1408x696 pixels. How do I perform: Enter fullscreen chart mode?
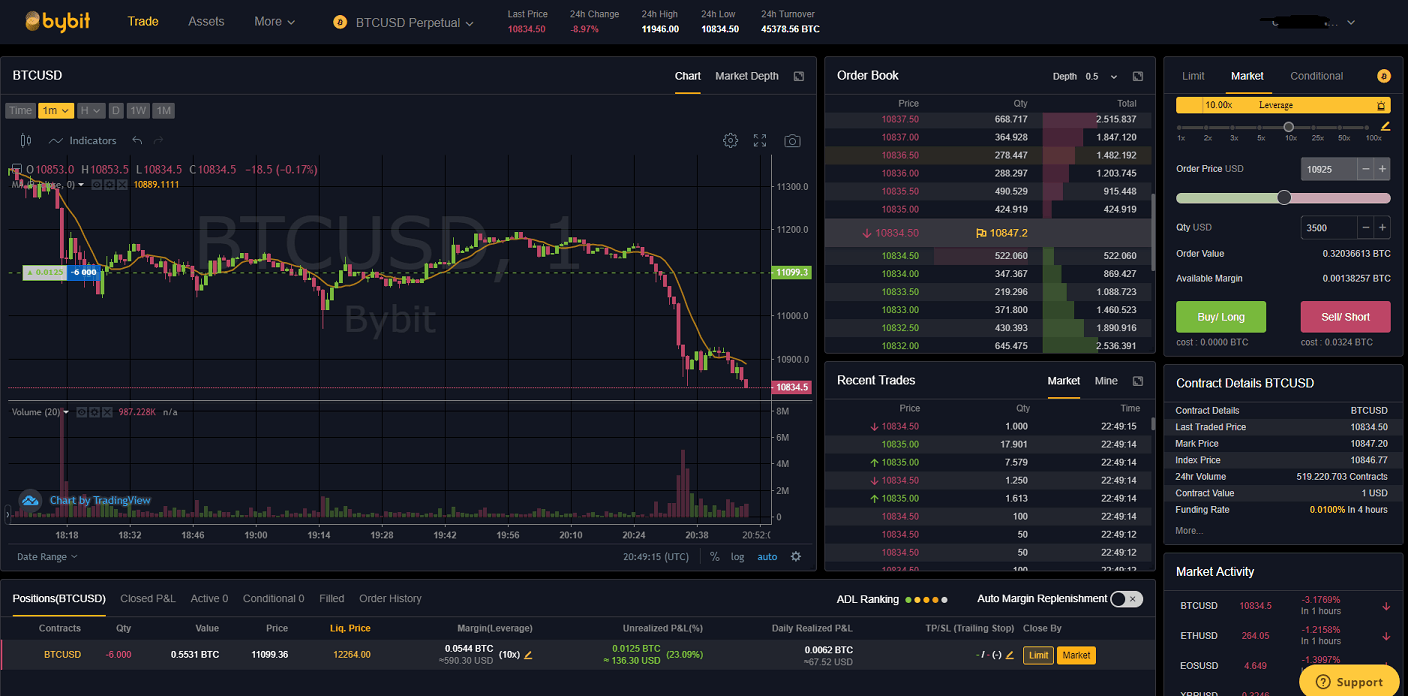tap(760, 141)
